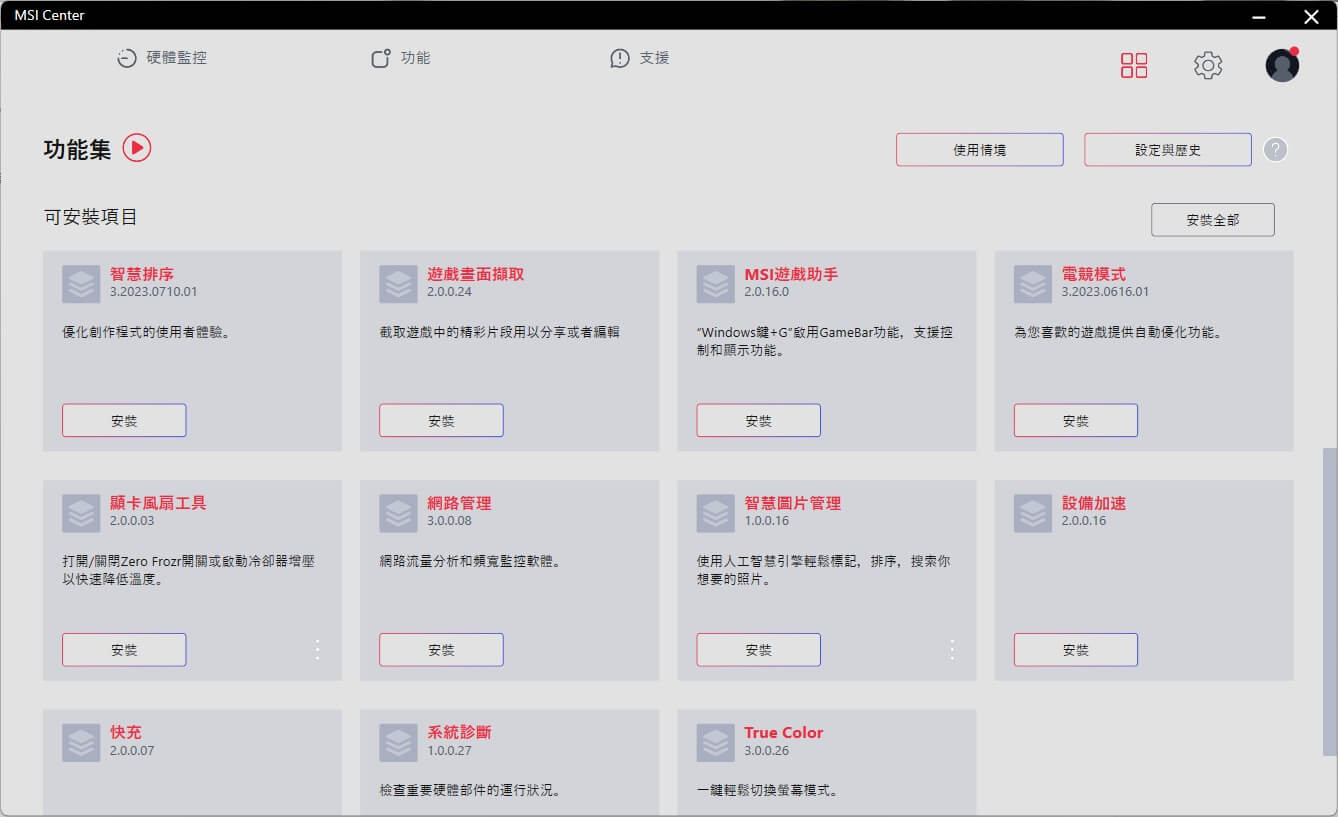The height and width of the screenshot is (817, 1338).
Task: Select the 智慧排序 title
Action: [142, 274]
